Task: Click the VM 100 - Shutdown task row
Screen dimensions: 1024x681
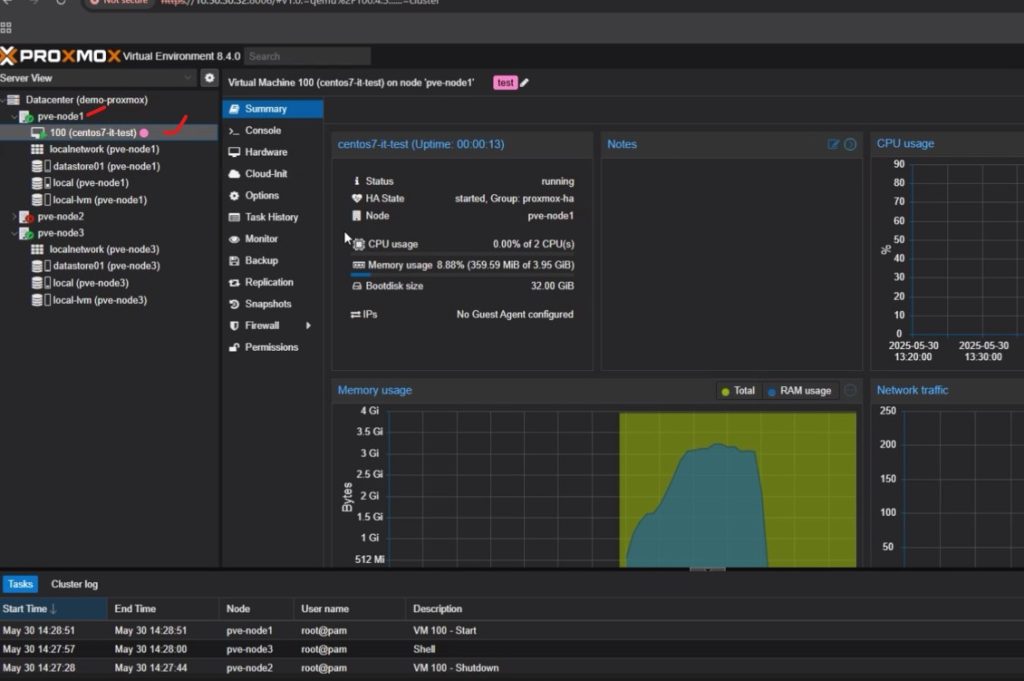Action: point(512,668)
